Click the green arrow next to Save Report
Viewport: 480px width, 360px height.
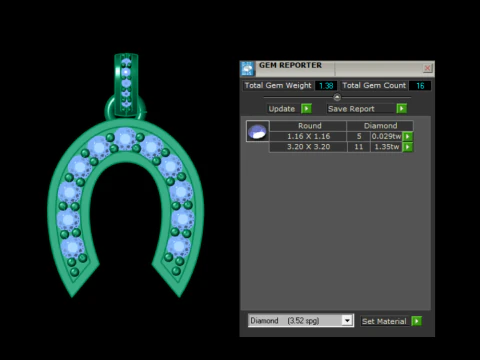tap(402, 109)
